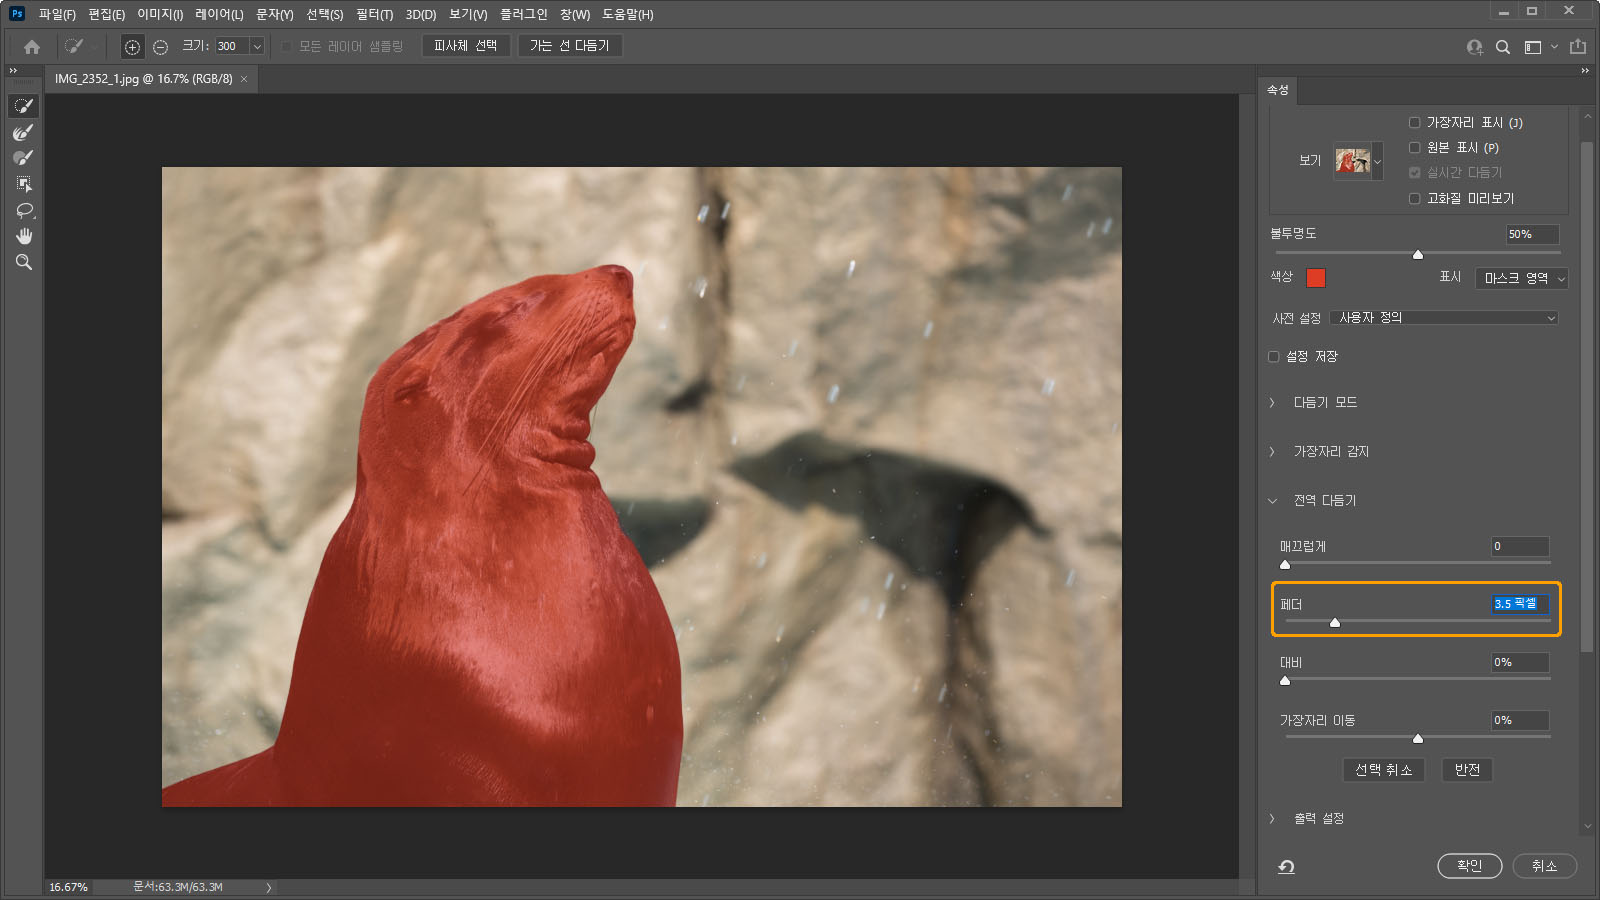Select the Refine Edge Brush tool

[x=24, y=132]
